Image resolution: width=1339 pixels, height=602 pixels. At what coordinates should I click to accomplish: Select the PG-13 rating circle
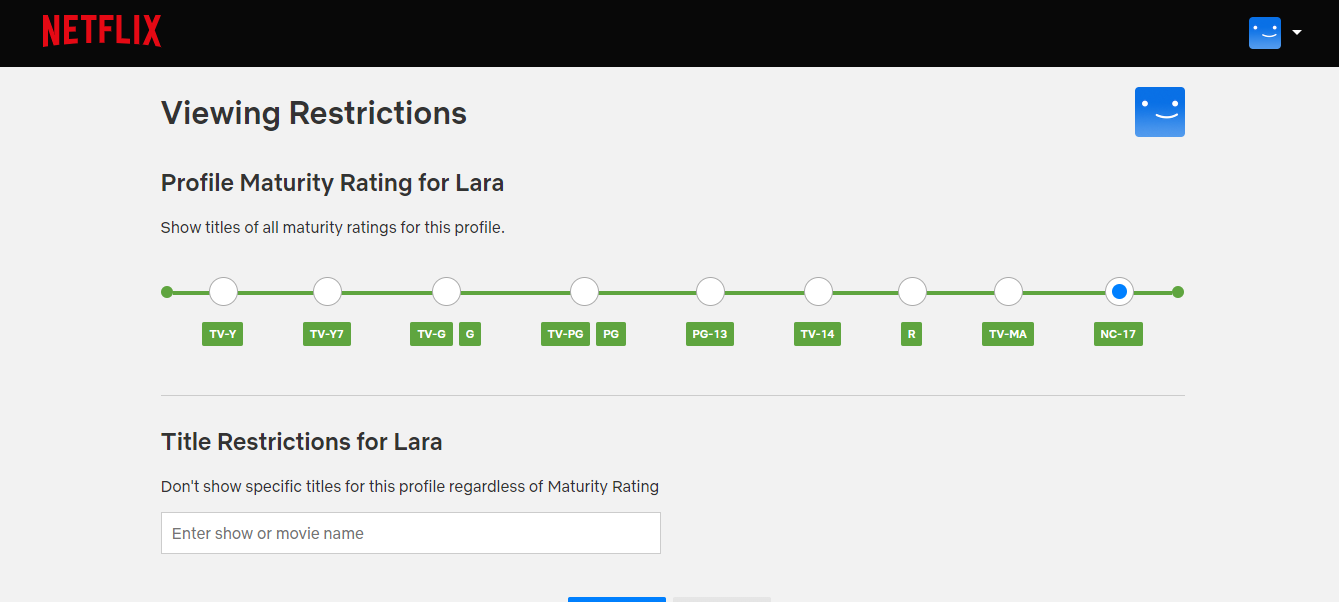point(710,292)
